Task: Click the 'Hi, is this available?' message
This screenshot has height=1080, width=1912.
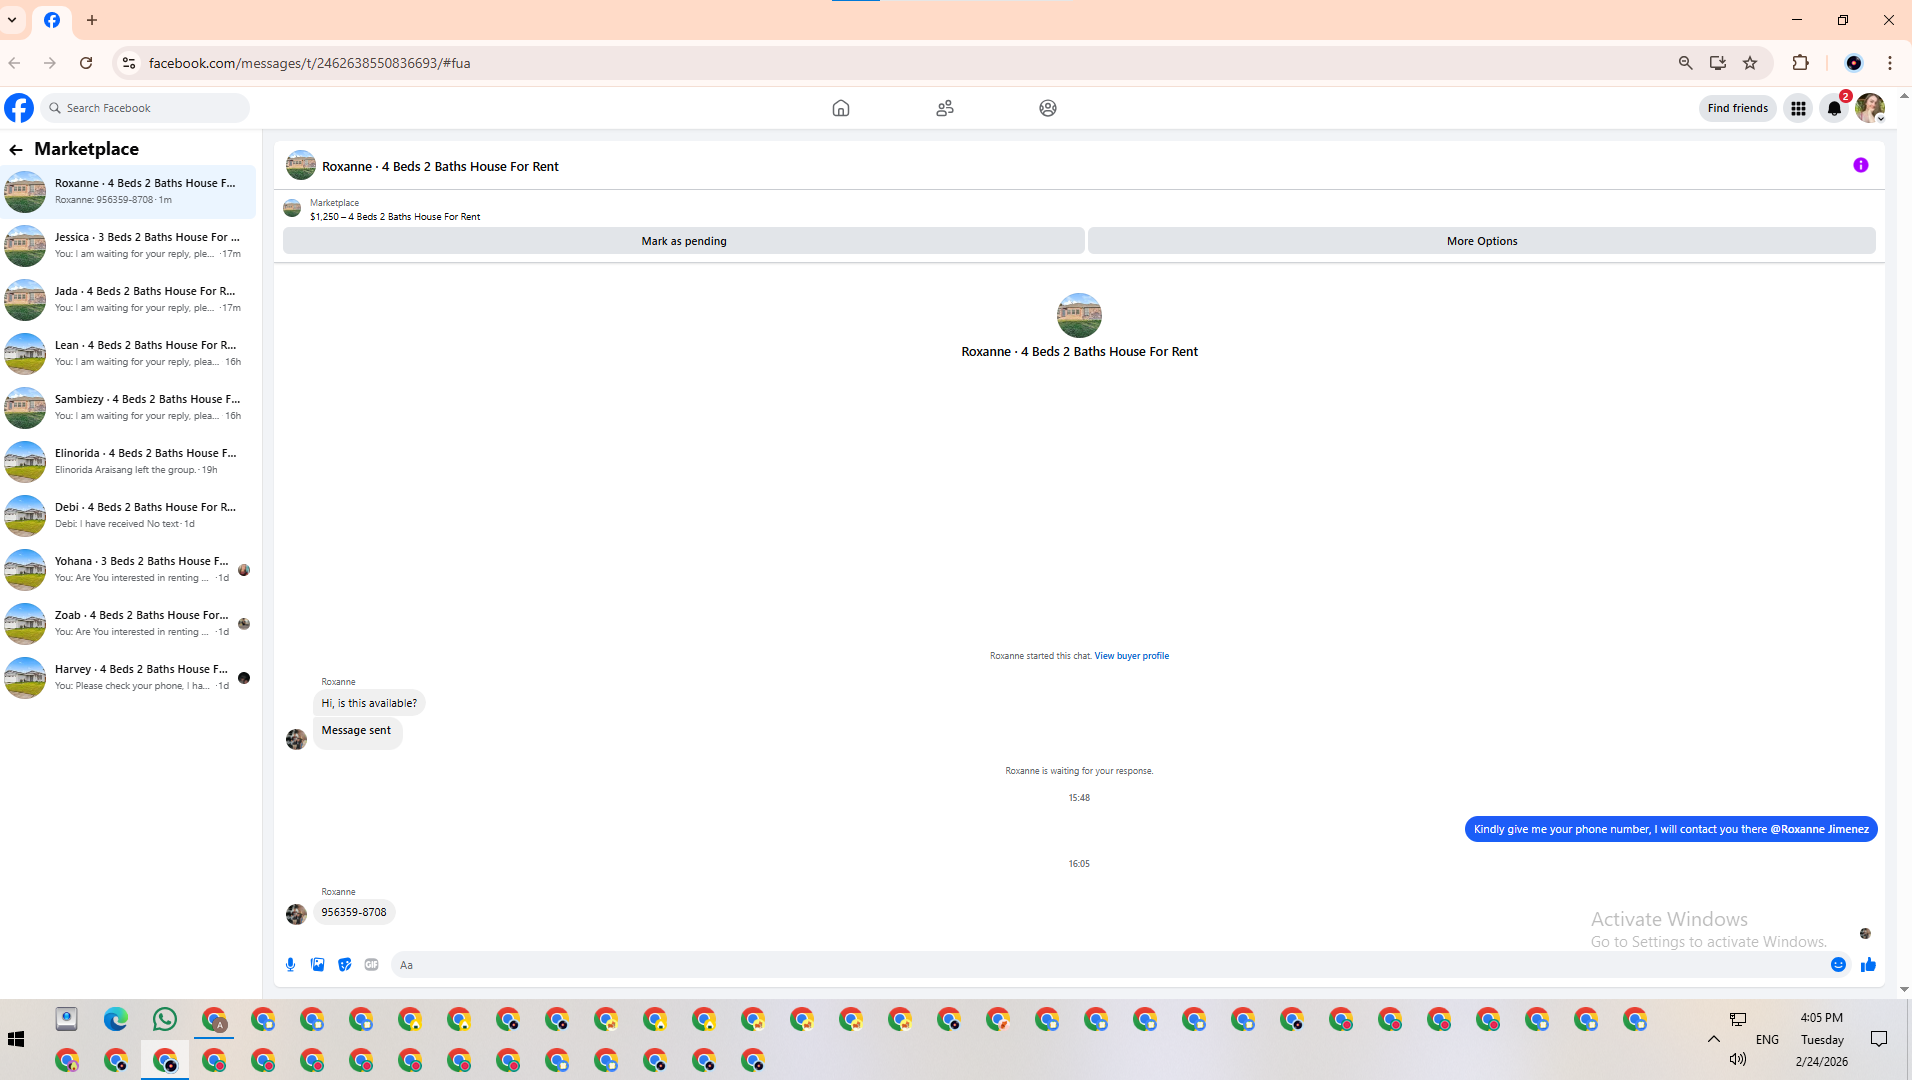Action: pyautogui.click(x=369, y=703)
